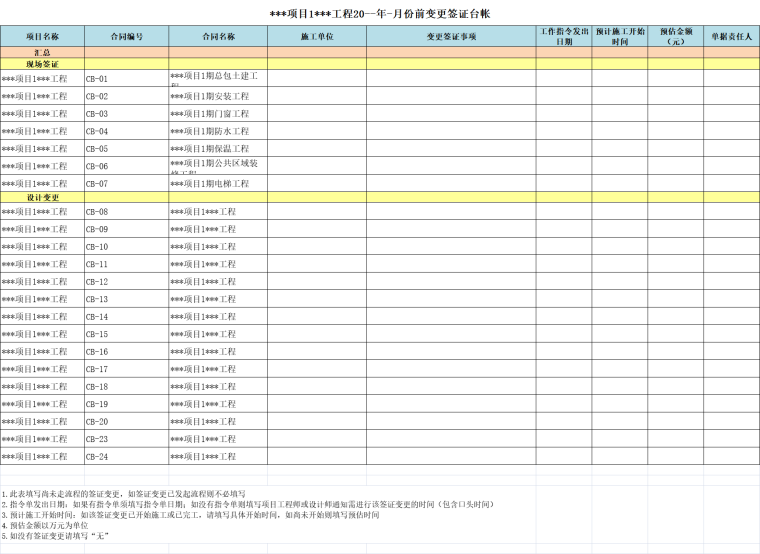Click empty 单据责任人 cell in CB-24 row
This screenshot has height=554, width=760.
coord(731,456)
